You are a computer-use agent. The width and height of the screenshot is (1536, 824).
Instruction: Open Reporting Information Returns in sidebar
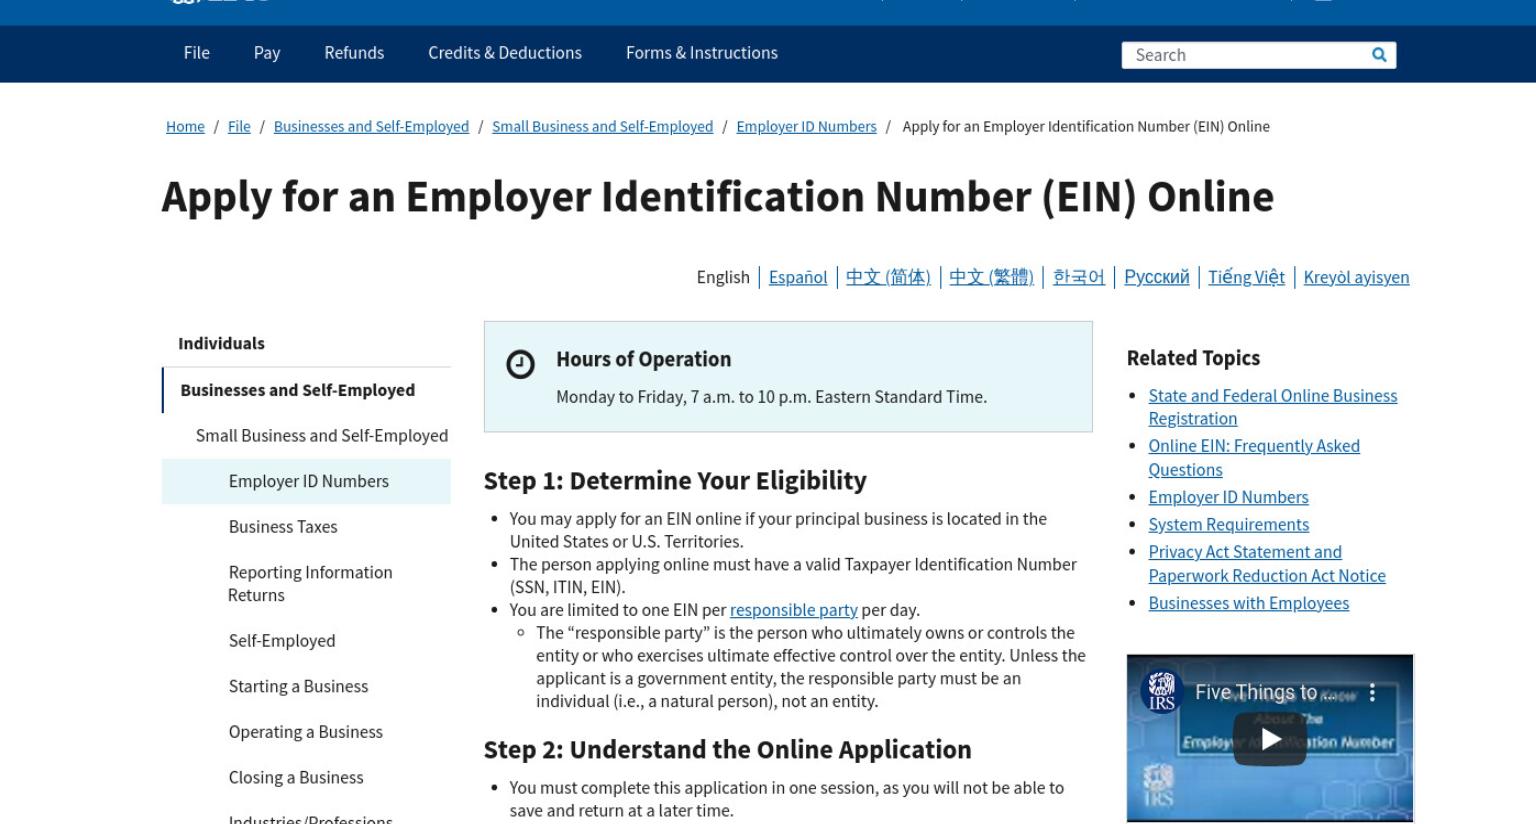310,584
